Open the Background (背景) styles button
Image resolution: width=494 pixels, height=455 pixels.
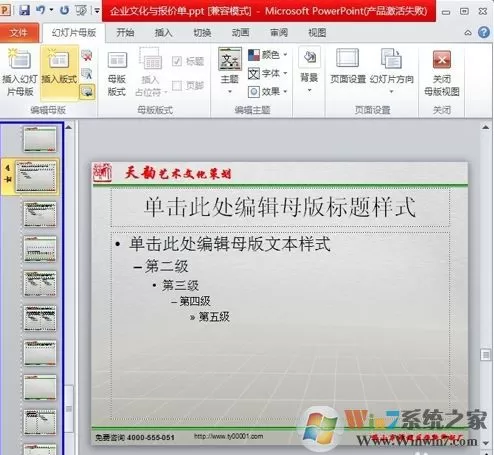click(309, 69)
